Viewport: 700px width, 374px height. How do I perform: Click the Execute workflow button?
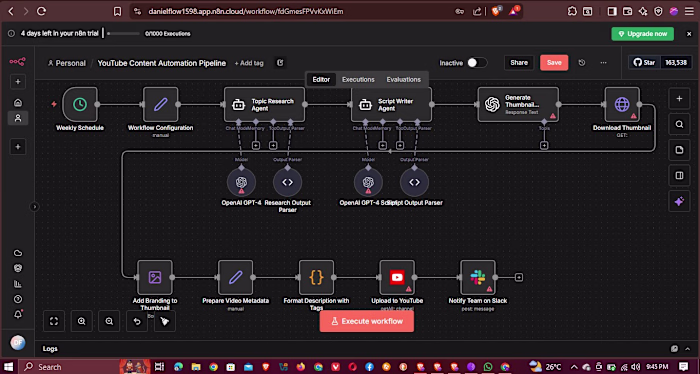pyautogui.click(x=367, y=321)
